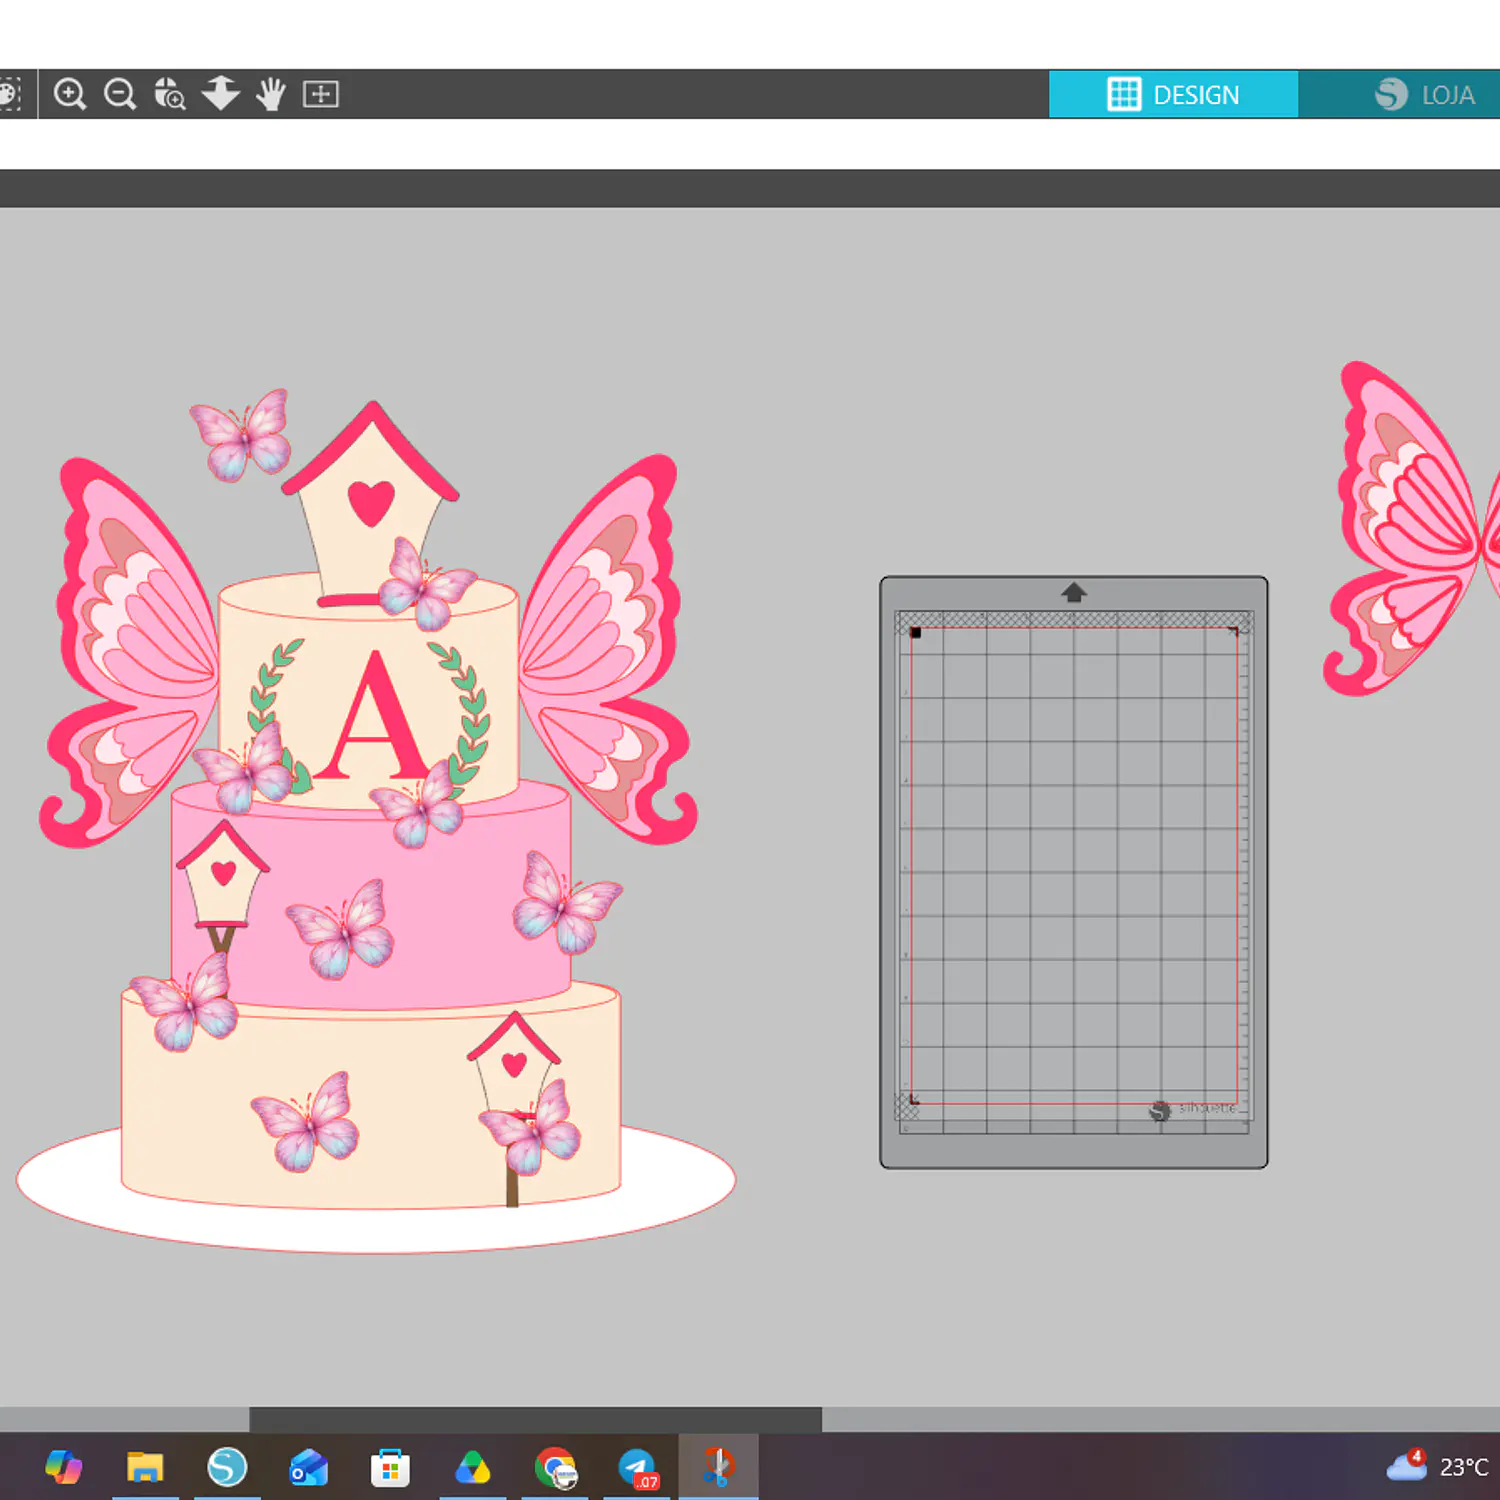Screen dimensions: 1500x1500
Task: Activate the drag zoom arrow tool
Action: (220, 94)
